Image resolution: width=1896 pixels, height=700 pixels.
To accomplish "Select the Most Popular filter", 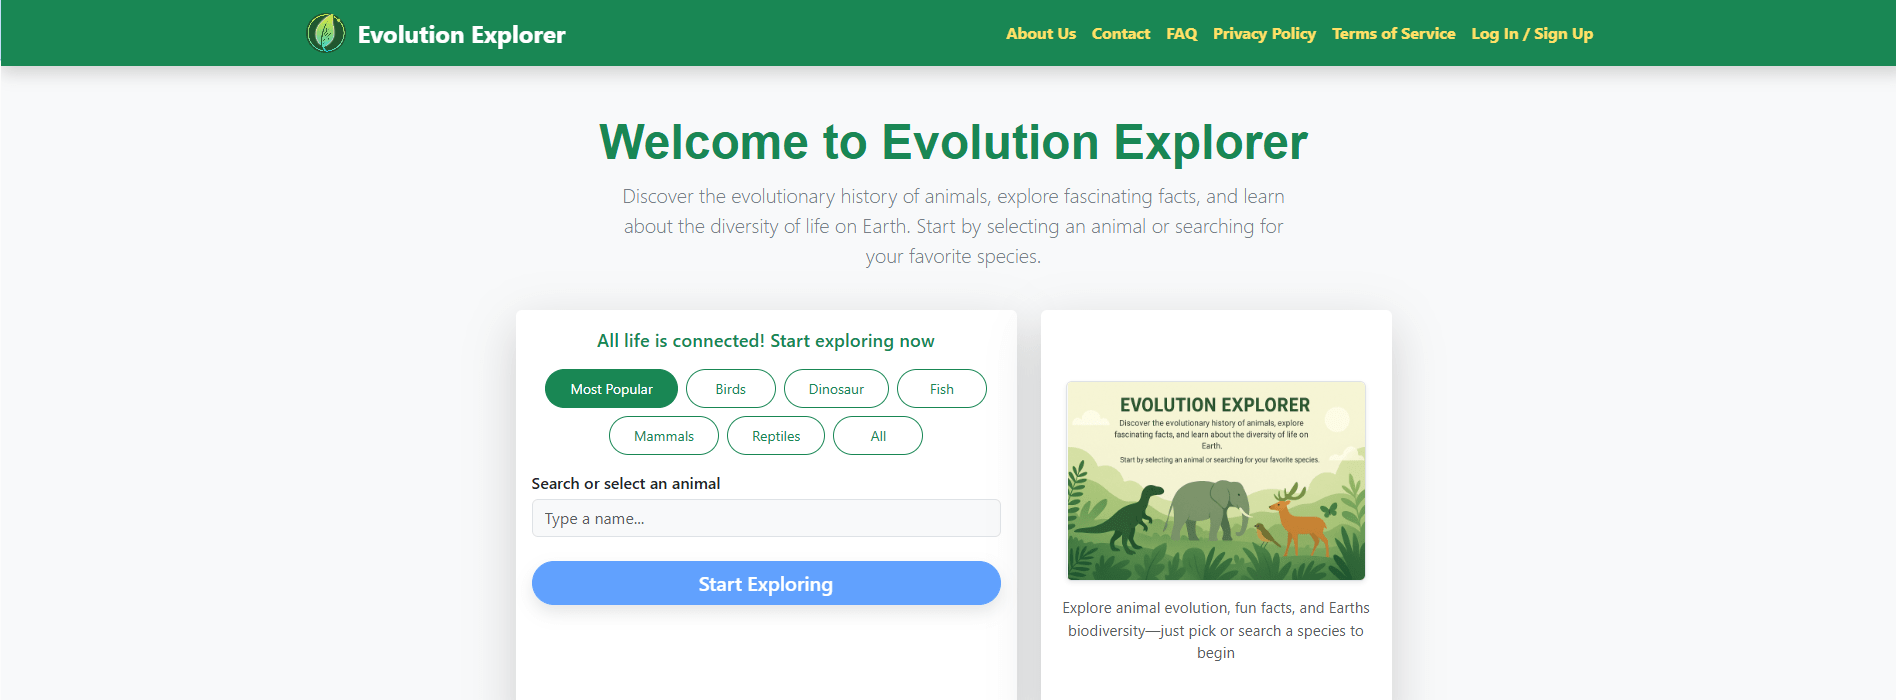I will pos(611,389).
